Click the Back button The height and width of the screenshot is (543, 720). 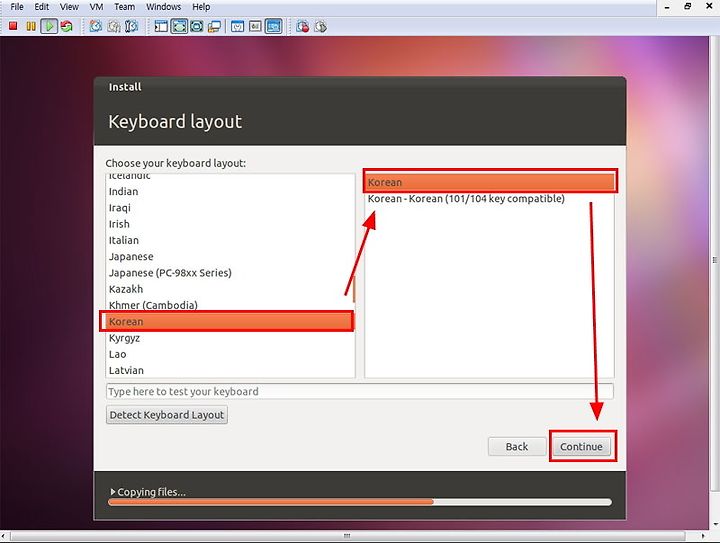click(517, 446)
